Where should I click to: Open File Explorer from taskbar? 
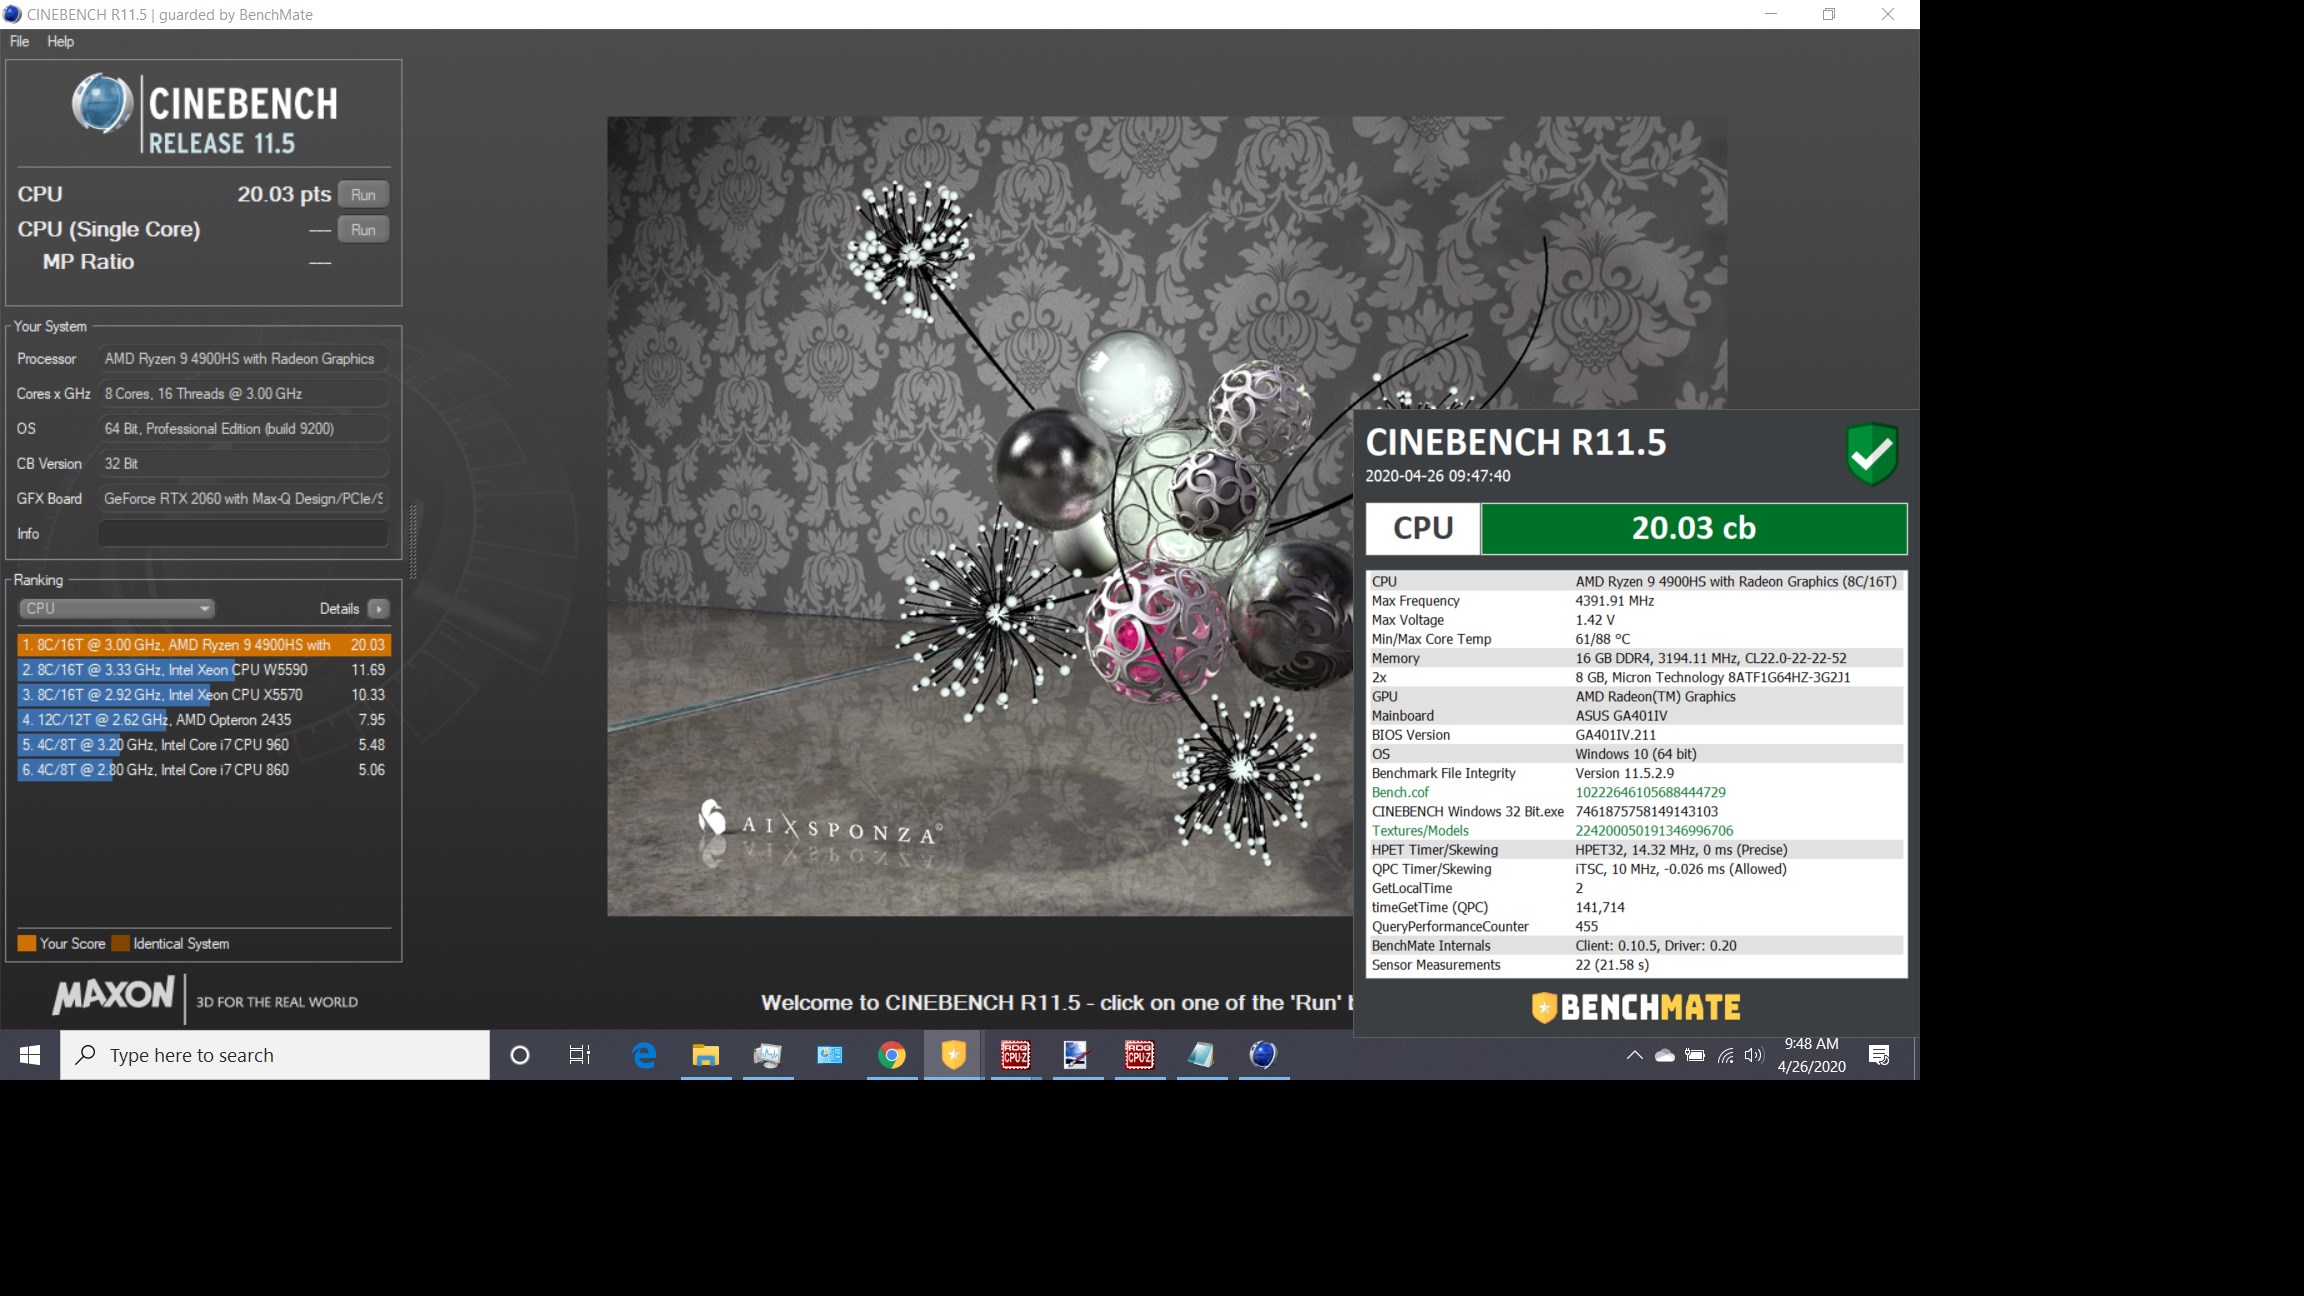[x=706, y=1055]
